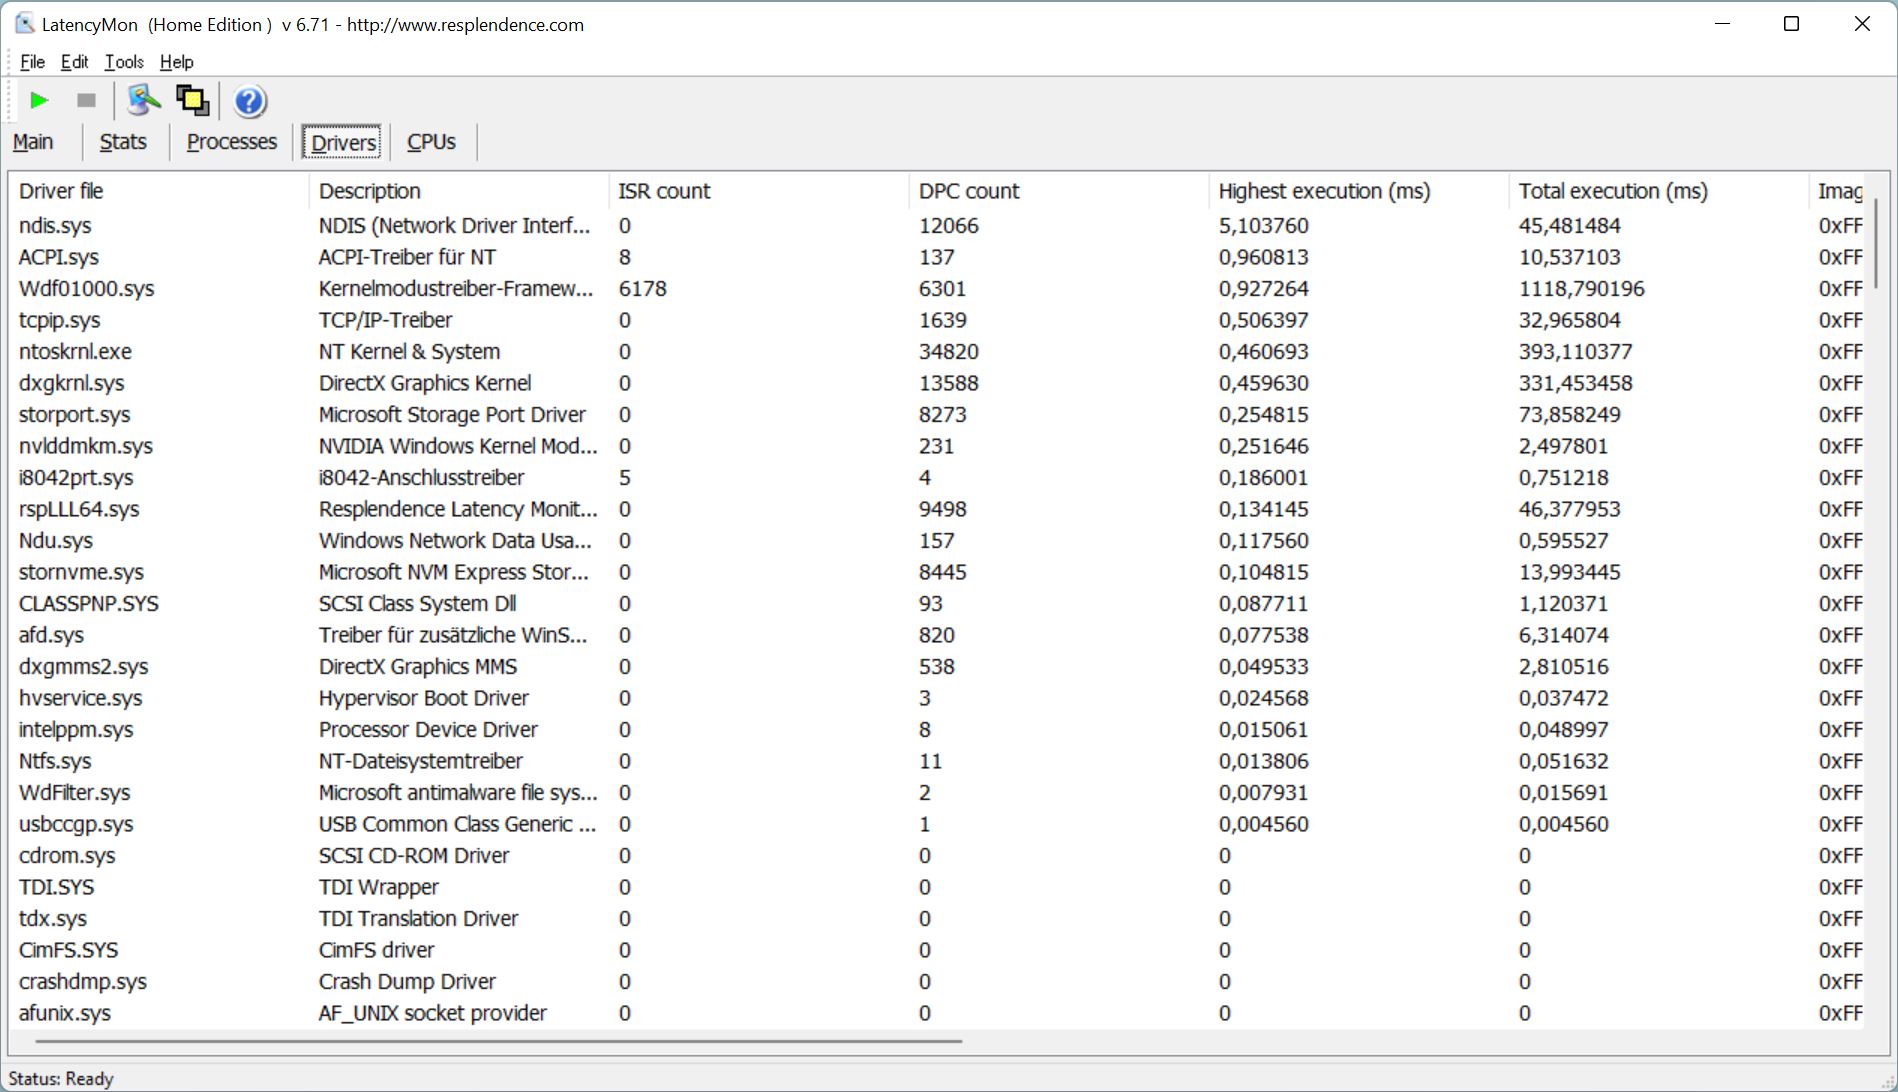Select the CimFS.SYS driver row
Viewport: 1898px width, 1092px height.
pyautogui.click(x=938, y=950)
